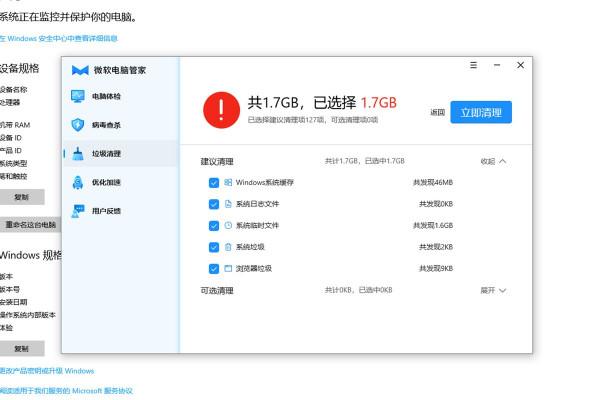Click the 共发现1.6GB value
Viewport: 600px width, 400px height.
(433, 225)
